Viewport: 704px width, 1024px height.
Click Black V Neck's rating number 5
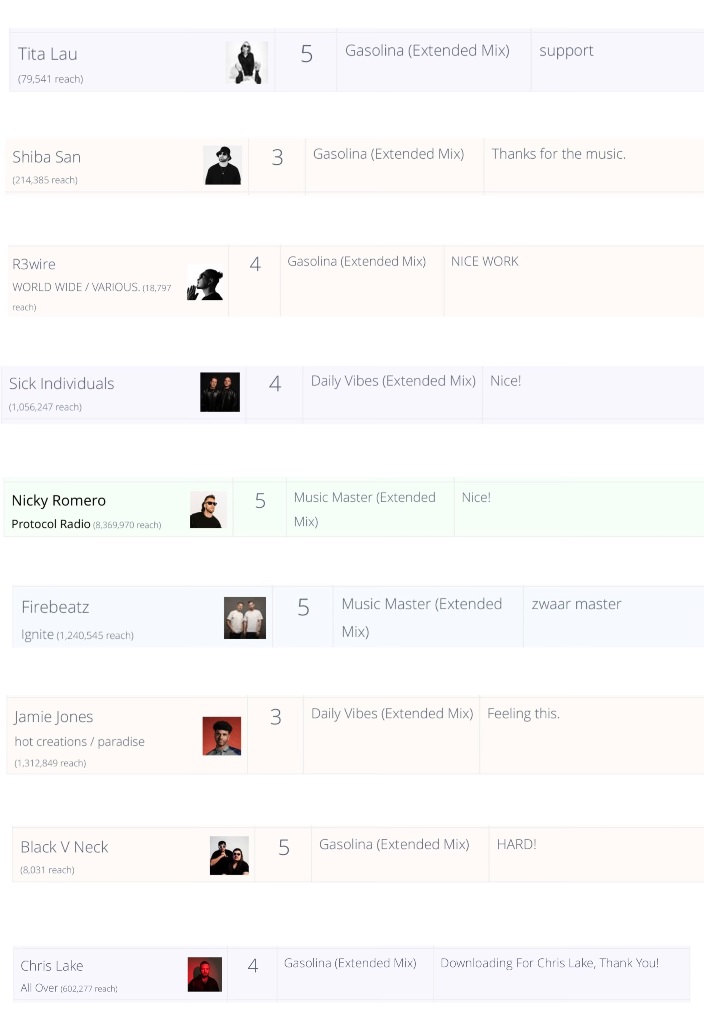pos(284,848)
